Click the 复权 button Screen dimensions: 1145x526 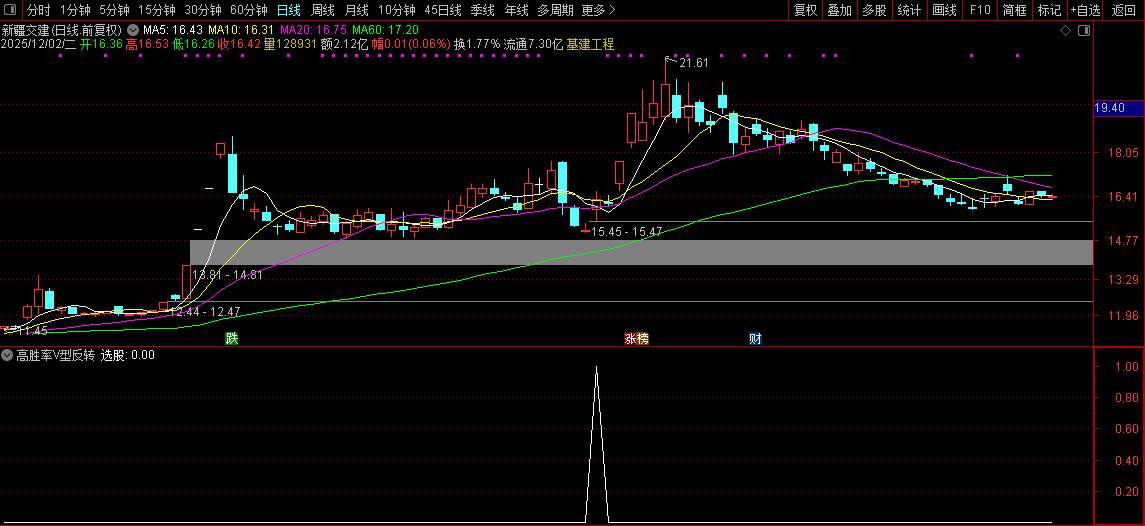coord(805,10)
